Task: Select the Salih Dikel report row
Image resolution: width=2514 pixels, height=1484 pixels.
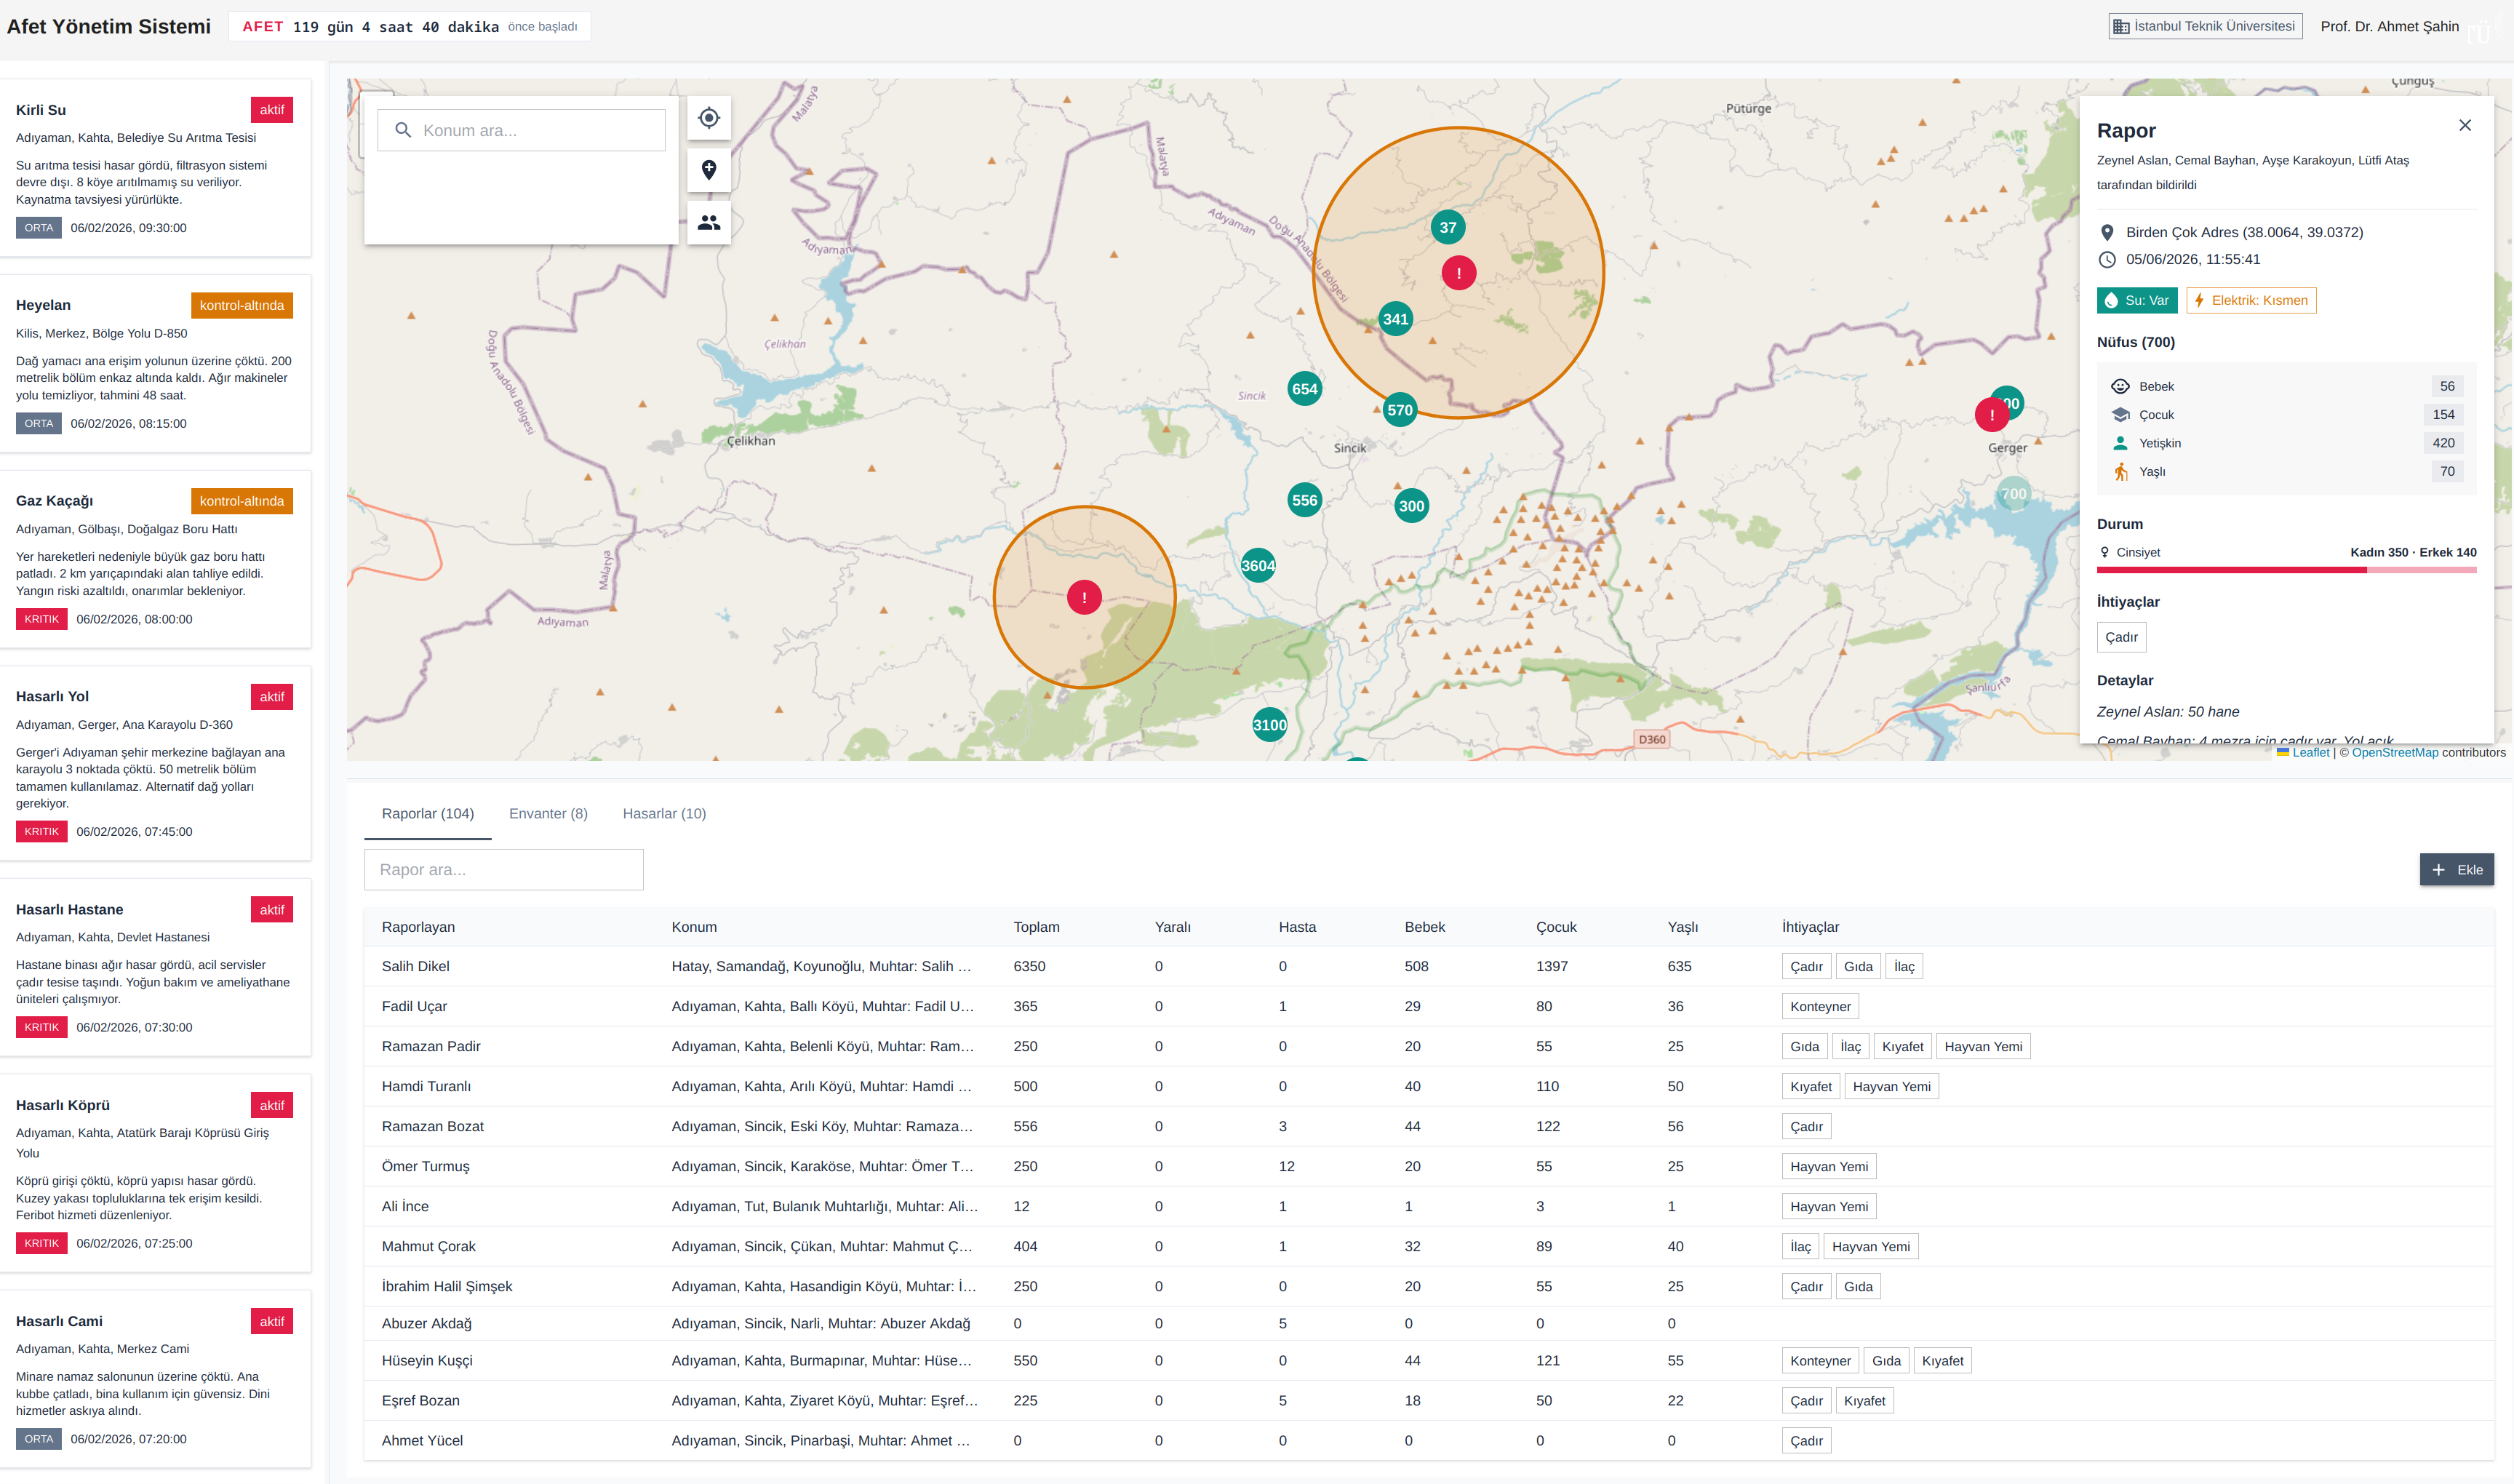Action: 1429,967
